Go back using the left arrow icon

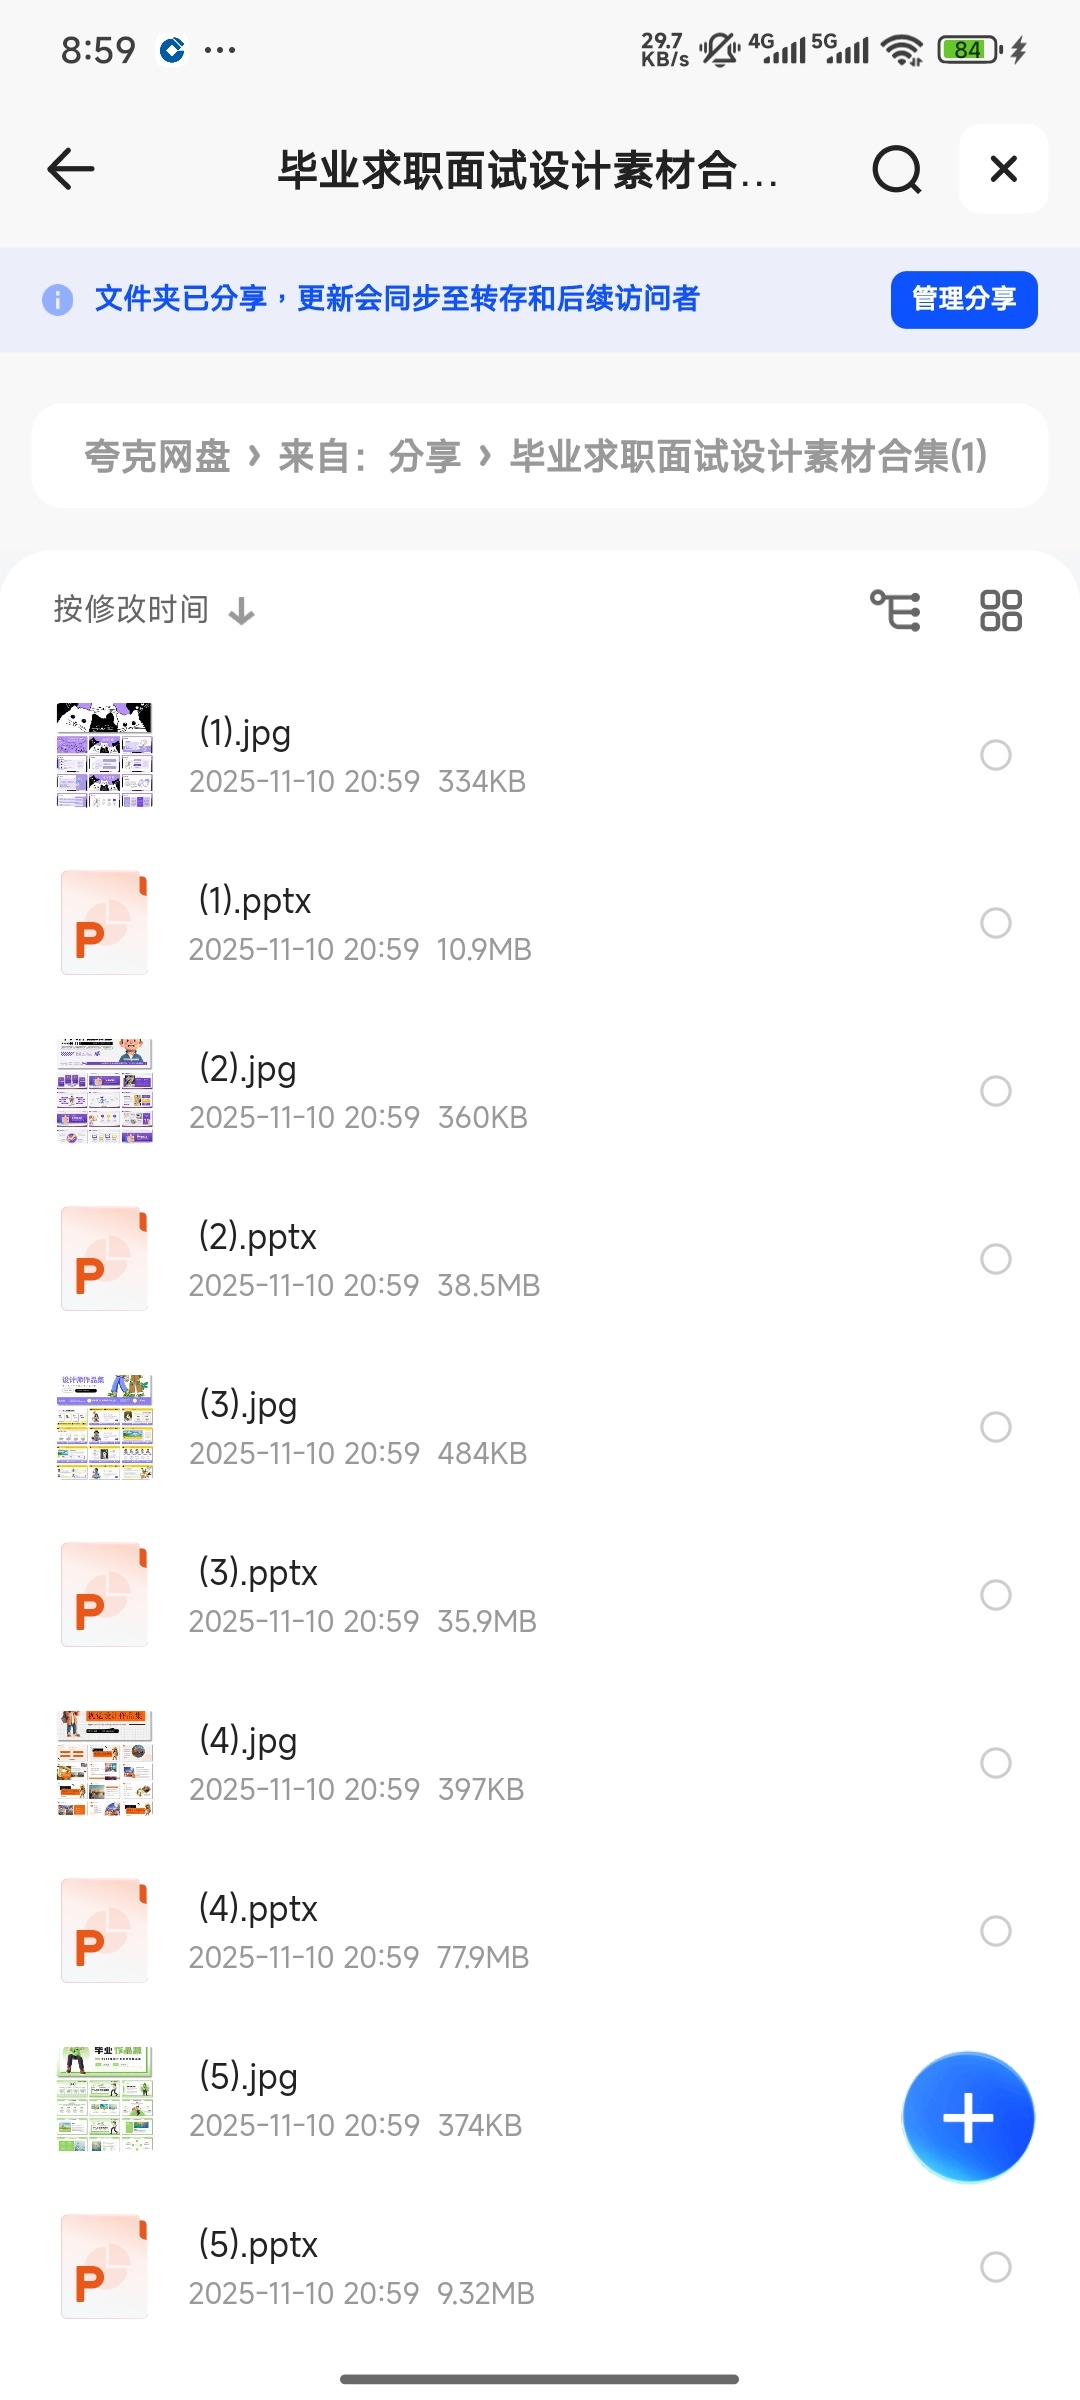[x=71, y=169]
